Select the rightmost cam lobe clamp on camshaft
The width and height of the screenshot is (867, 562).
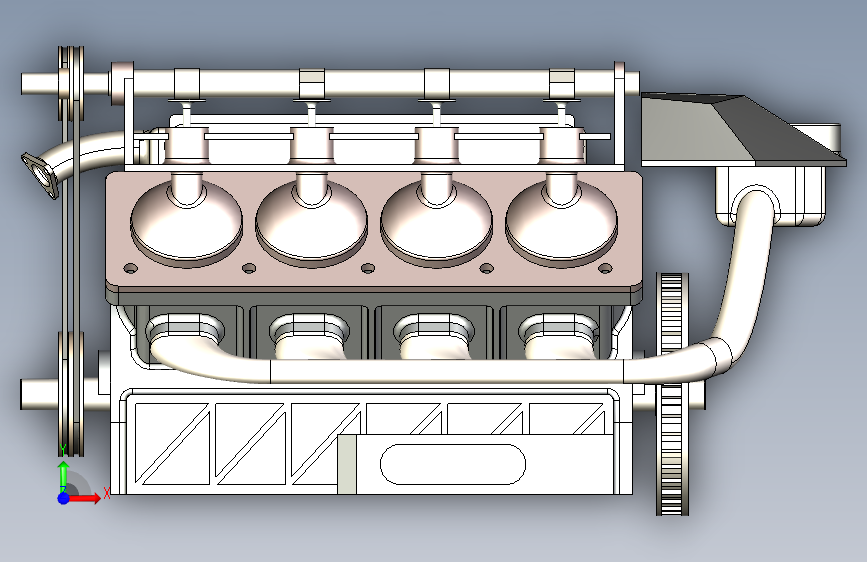click(562, 84)
